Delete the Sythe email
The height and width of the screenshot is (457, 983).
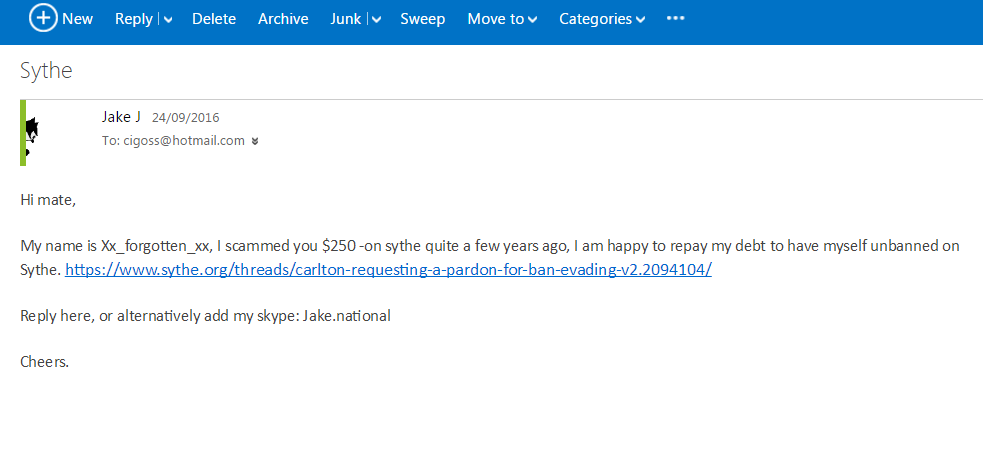[214, 19]
